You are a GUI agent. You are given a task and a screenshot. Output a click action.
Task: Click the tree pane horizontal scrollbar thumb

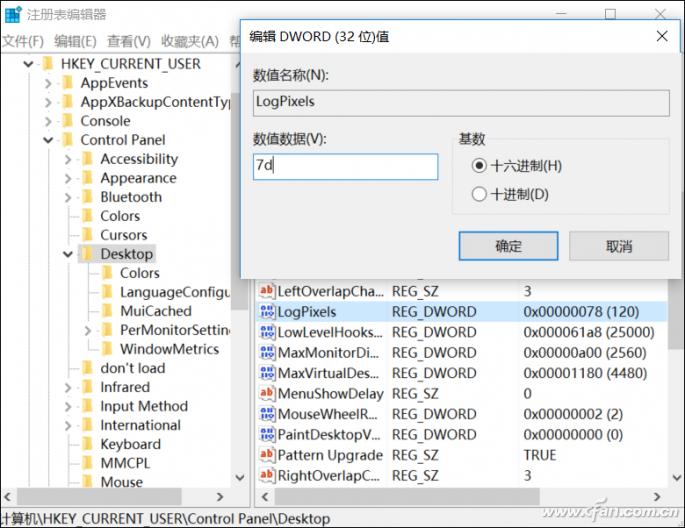(x=99, y=496)
